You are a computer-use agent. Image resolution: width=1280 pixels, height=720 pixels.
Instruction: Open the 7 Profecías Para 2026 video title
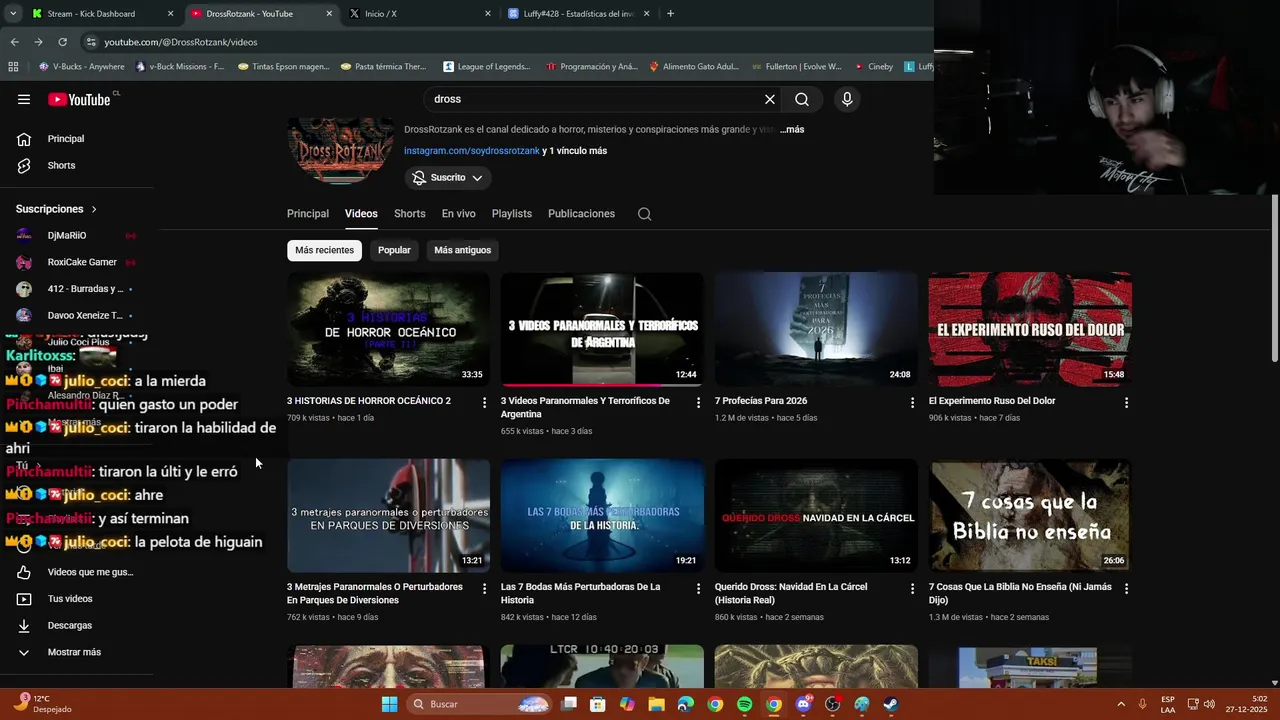coord(761,401)
